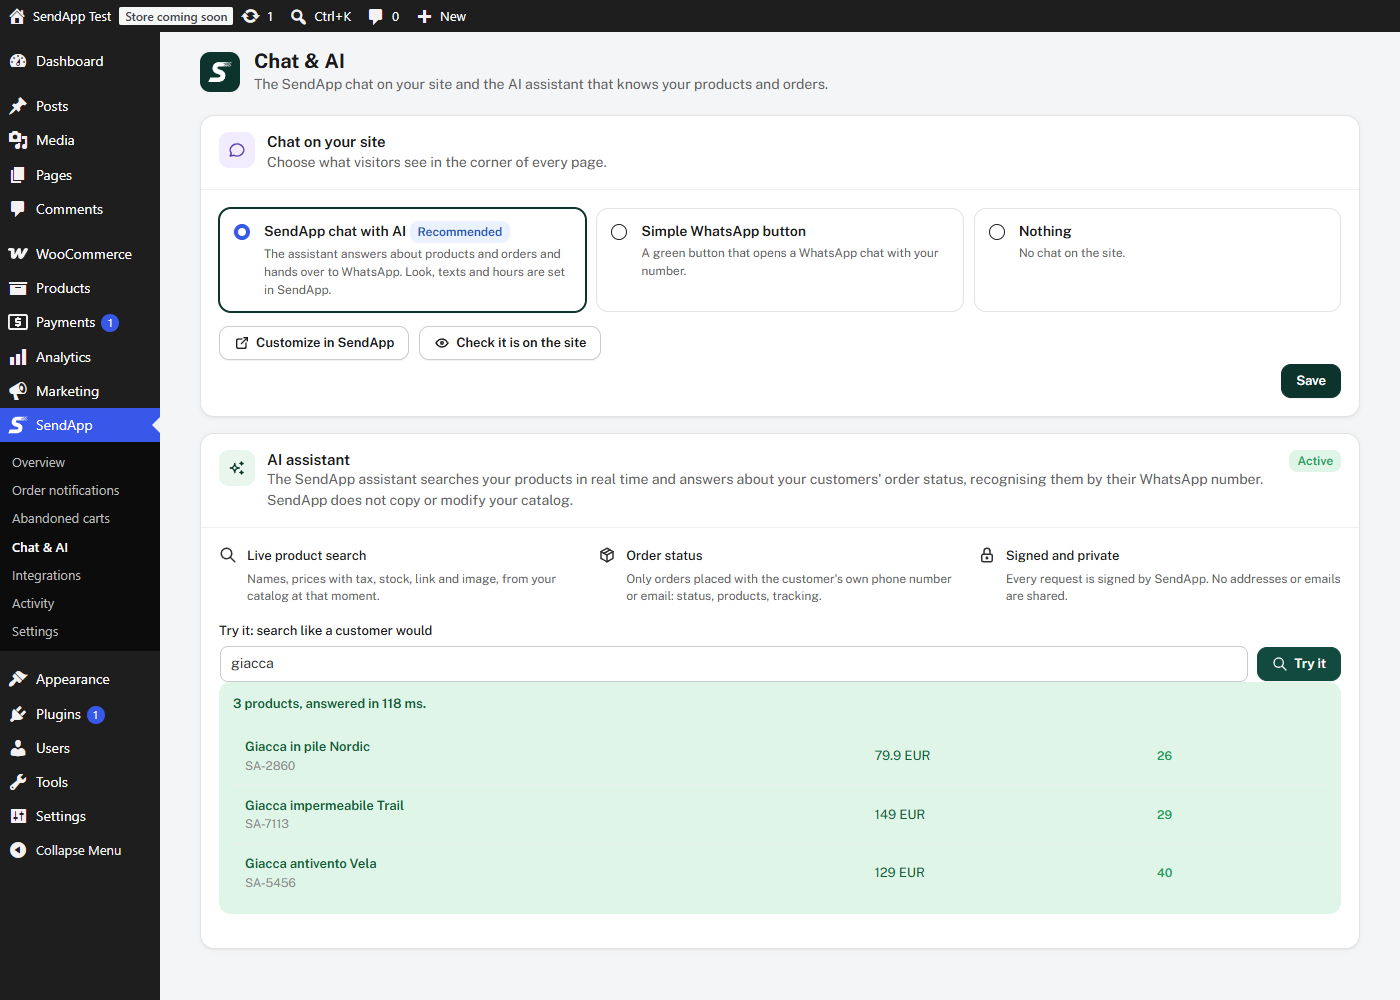Click the Posts pin icon
The height and width of the screenshot is (1000, 1400).
[x=18, y=106]
